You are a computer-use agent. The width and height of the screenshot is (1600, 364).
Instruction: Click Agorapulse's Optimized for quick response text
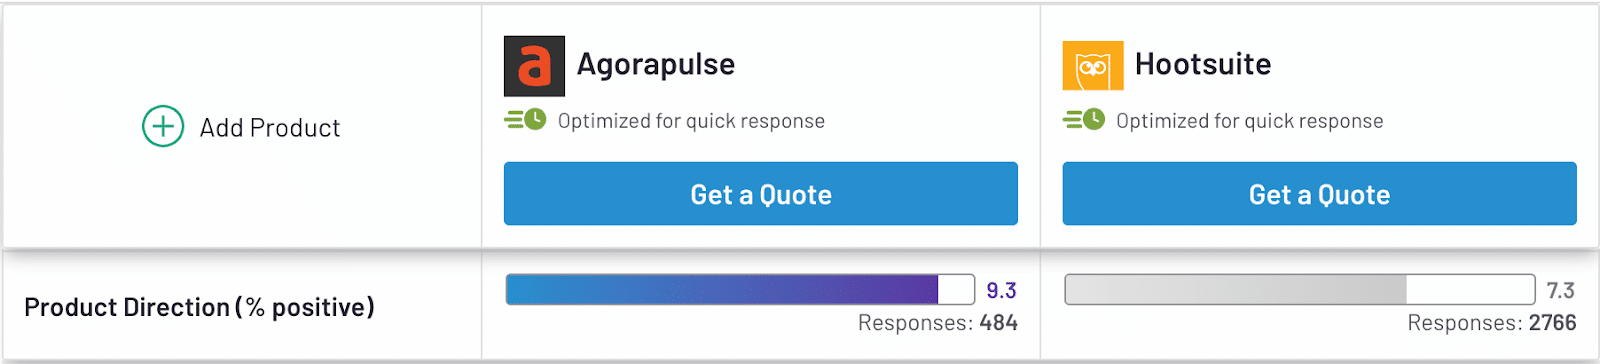click(691, 121)
